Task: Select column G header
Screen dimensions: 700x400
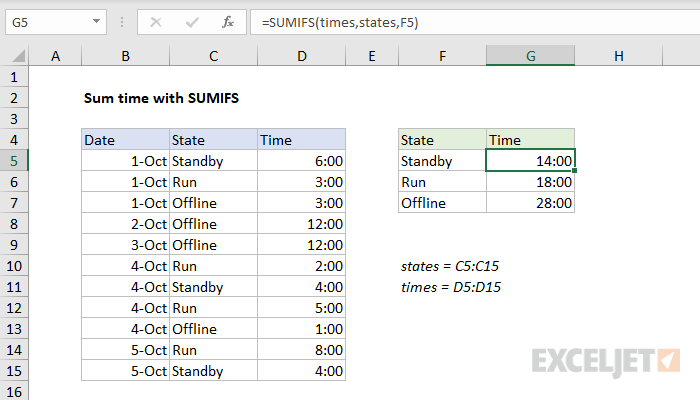Action: coord(530,56)
